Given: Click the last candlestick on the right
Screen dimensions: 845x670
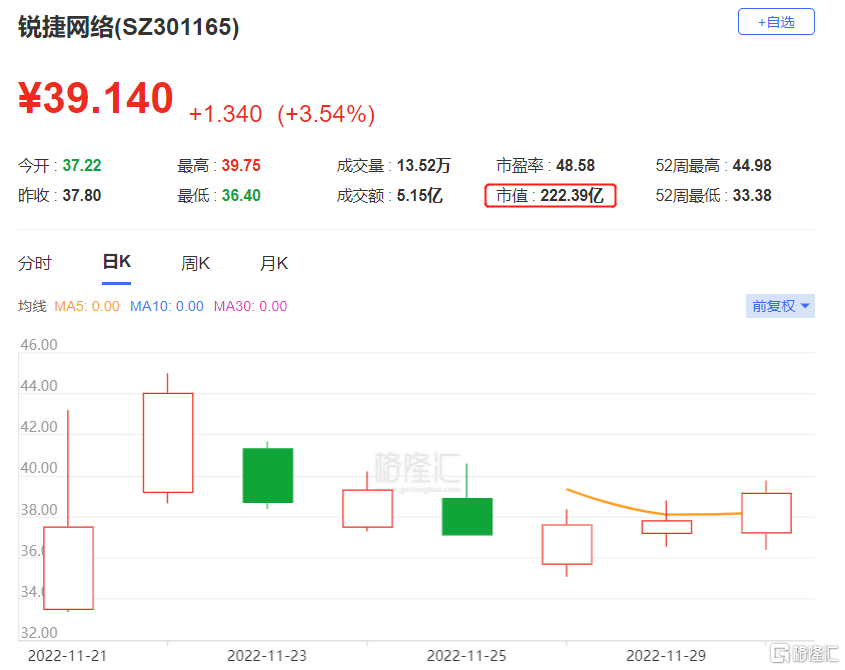Looking at the screenshot, I should click(x=766, y=513).
